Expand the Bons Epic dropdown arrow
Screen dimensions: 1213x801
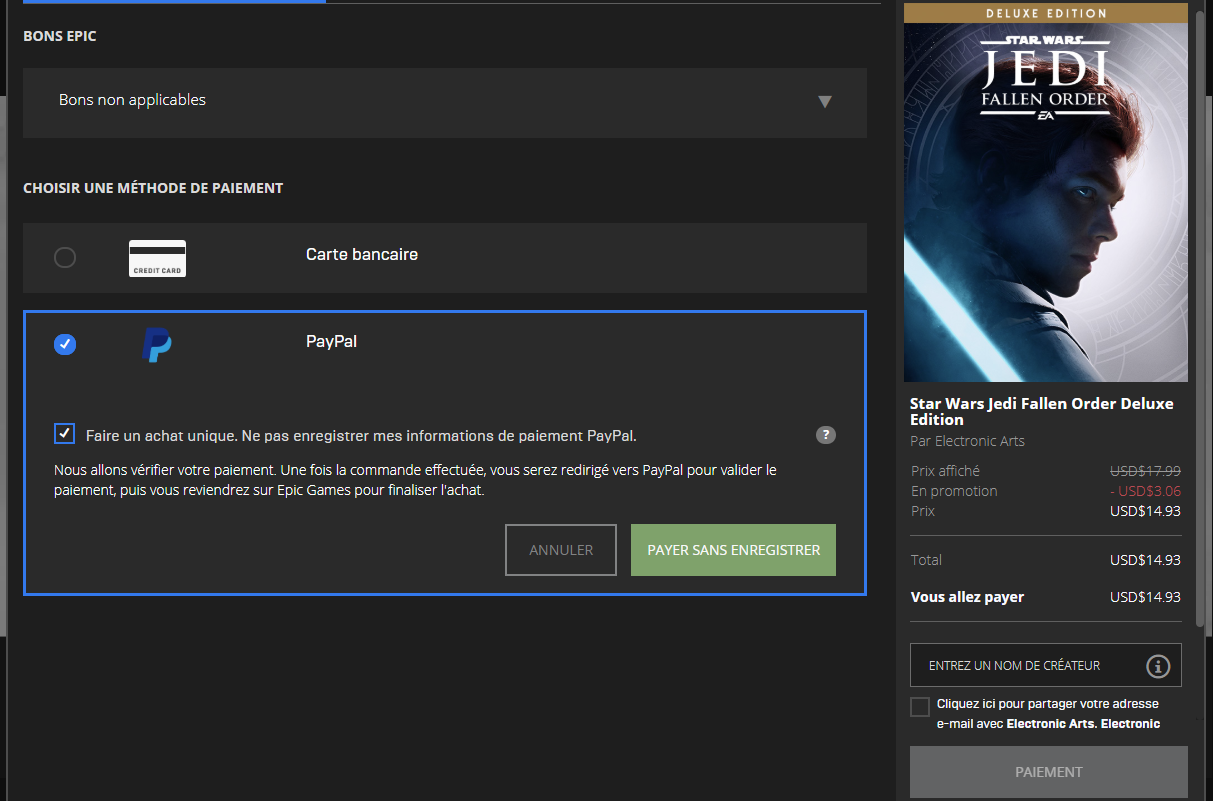(x=825, y=101)
